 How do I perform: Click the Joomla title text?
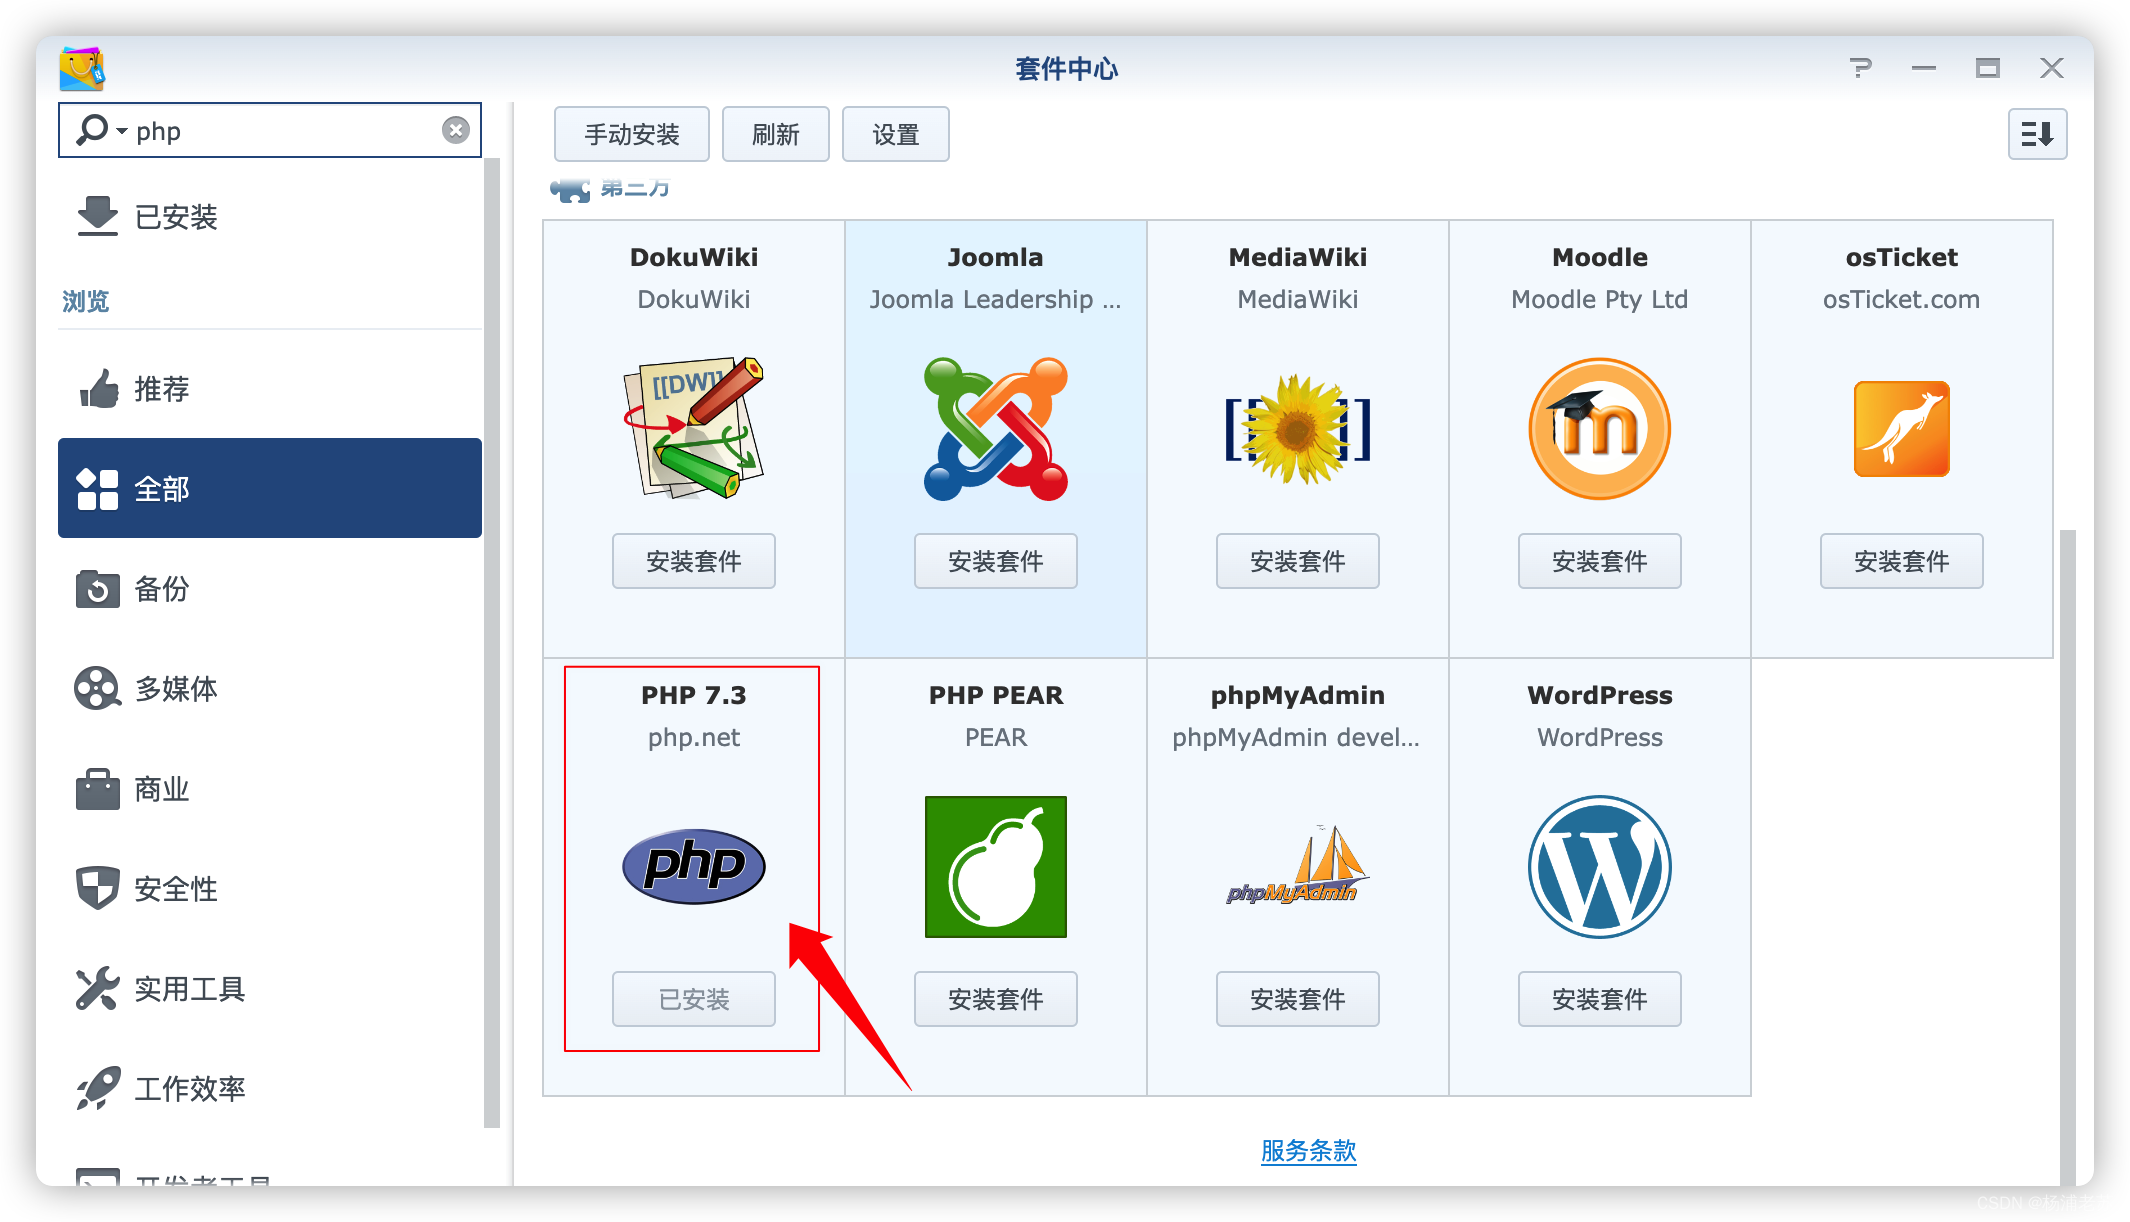(x=996, y=257)
